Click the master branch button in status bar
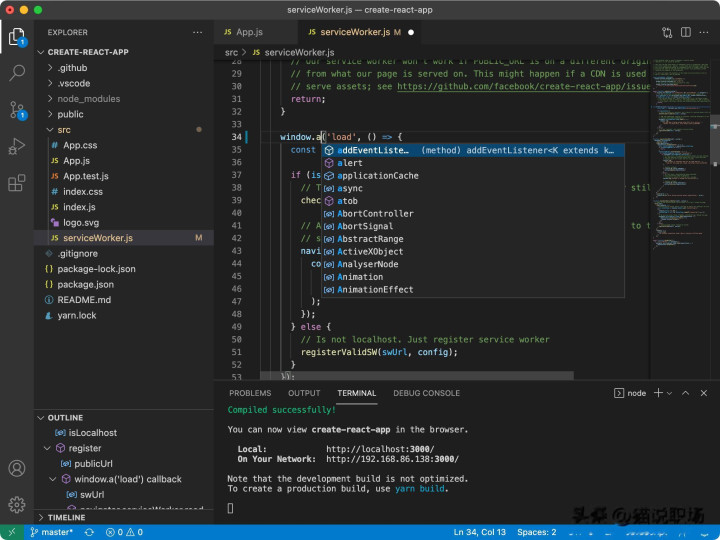720x540 pixels. point(50,532)
